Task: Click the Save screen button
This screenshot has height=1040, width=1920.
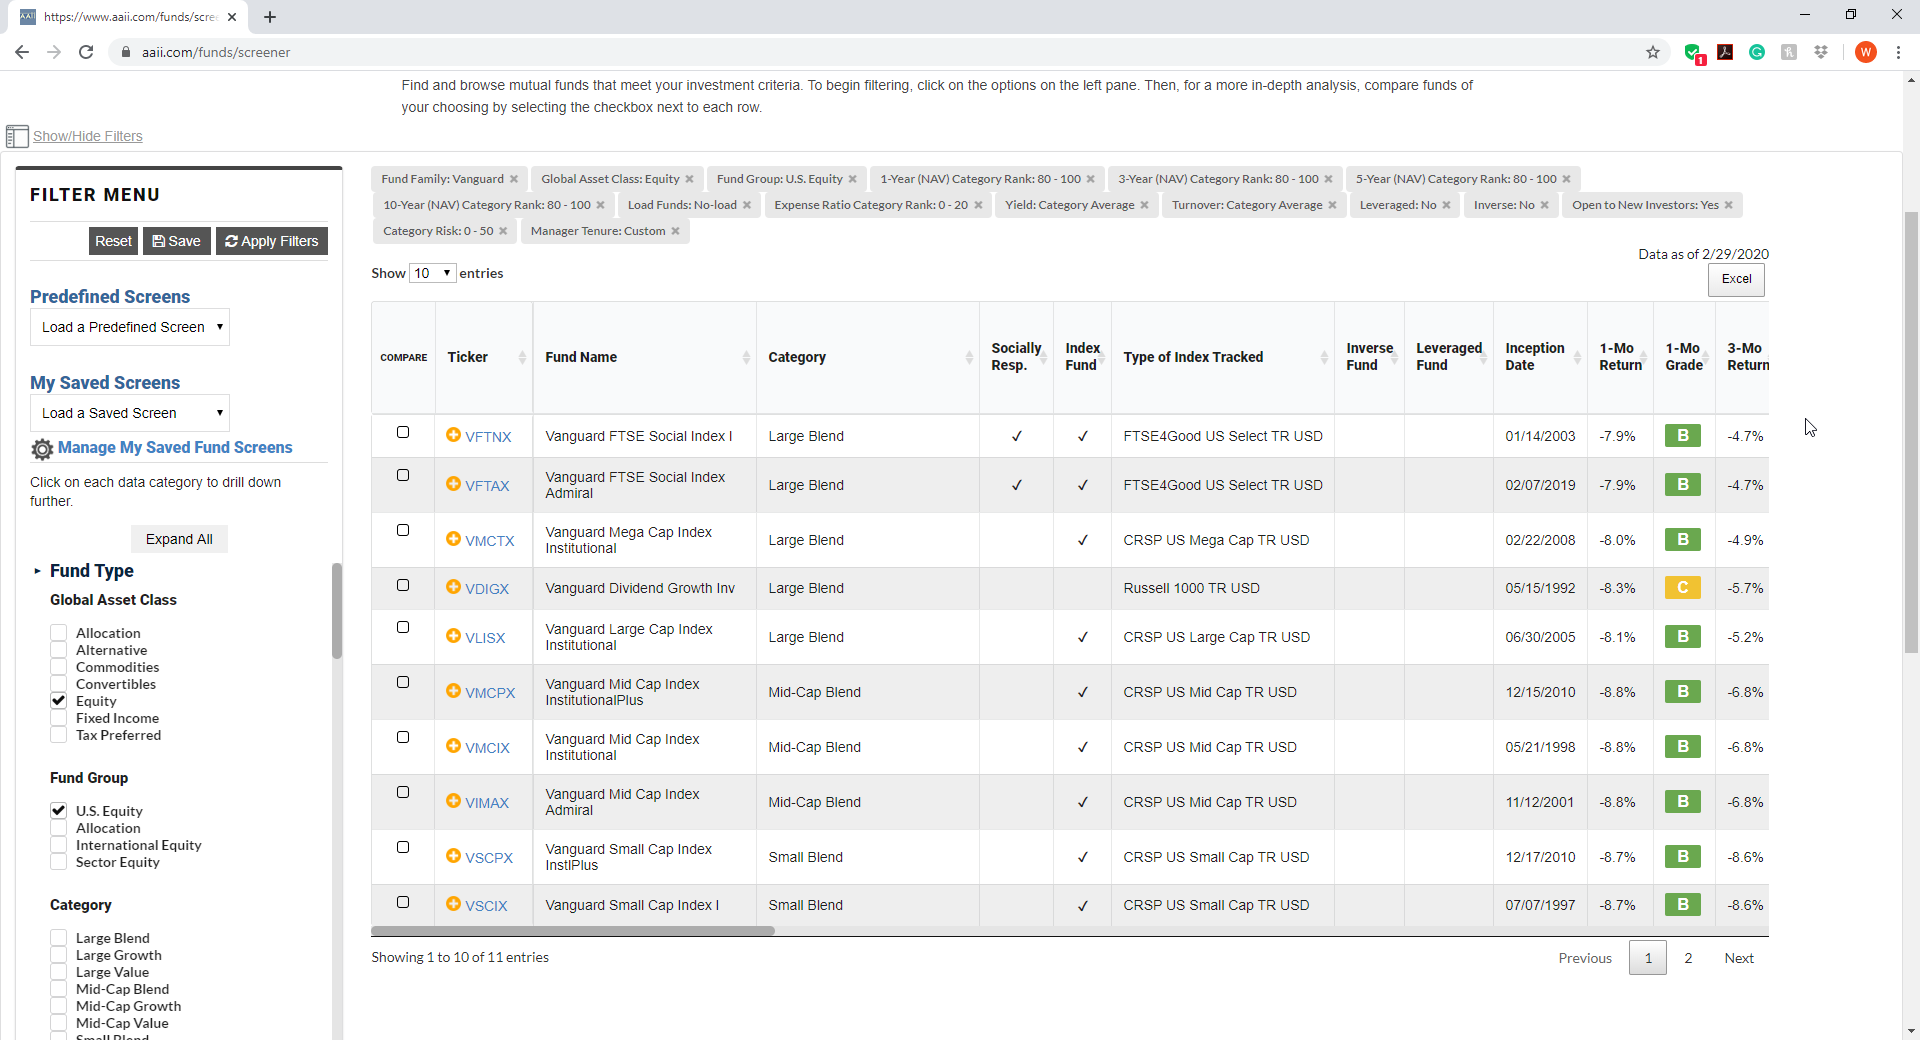Action: pyautogui.click(x=176, y=241)
